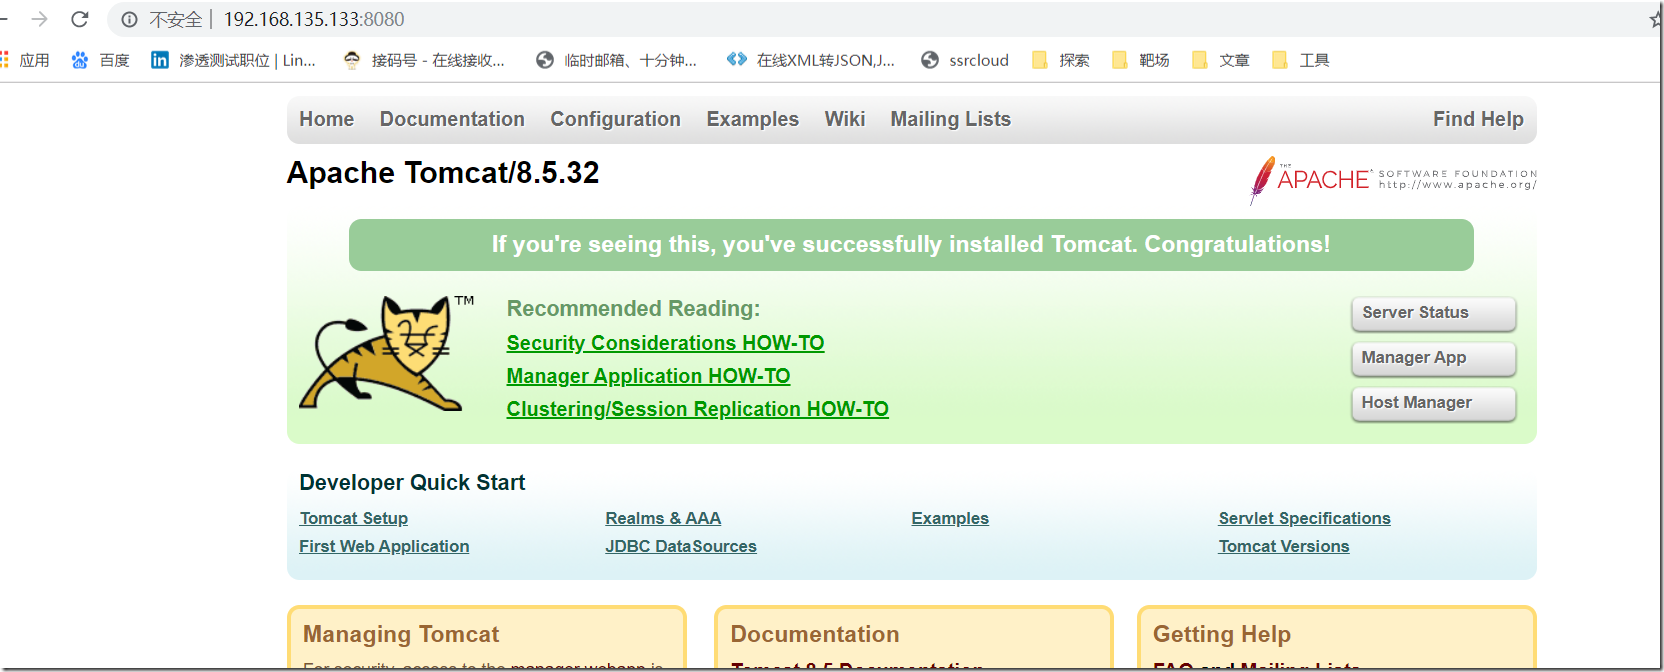Click the Manager App button
The height and width of the screenshot is (672, 1664).
click(x=1433, y=358)
